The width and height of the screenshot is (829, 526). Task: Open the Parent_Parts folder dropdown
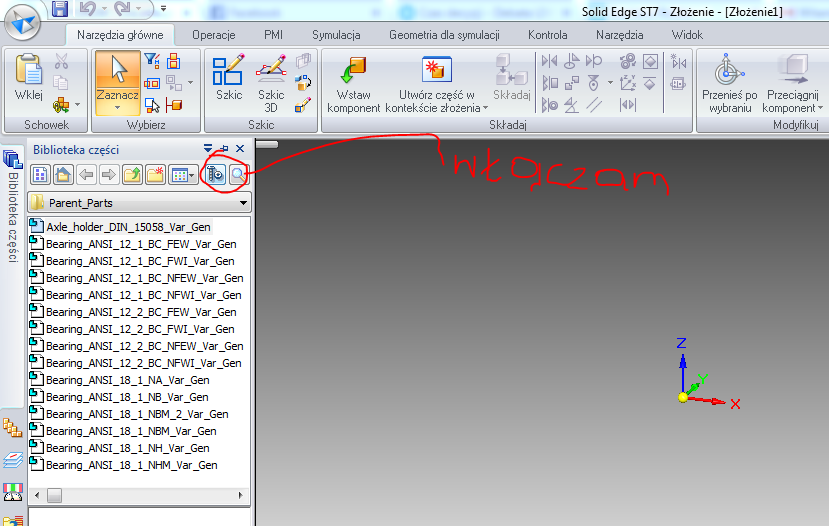point(243,203)
